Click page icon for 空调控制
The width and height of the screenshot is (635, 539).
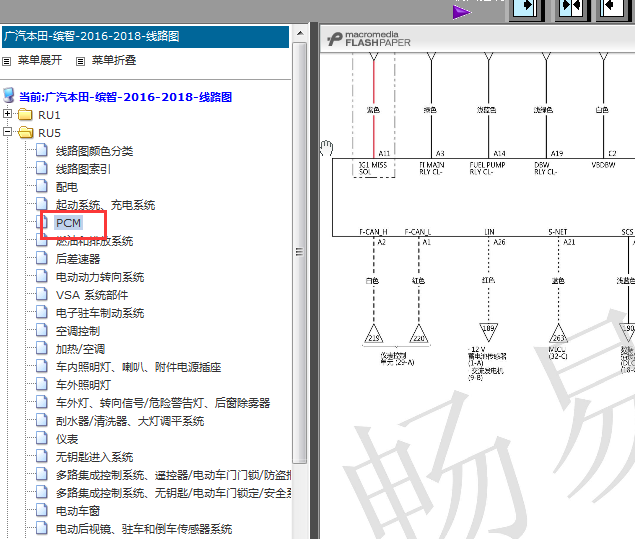click(41, 330)
